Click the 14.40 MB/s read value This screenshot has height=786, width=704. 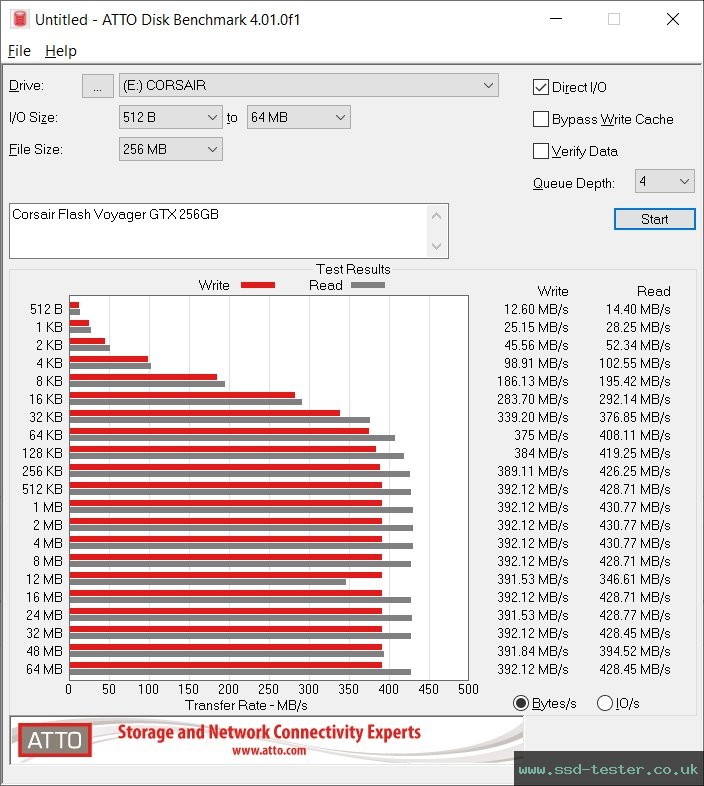(x=638, y=309)
